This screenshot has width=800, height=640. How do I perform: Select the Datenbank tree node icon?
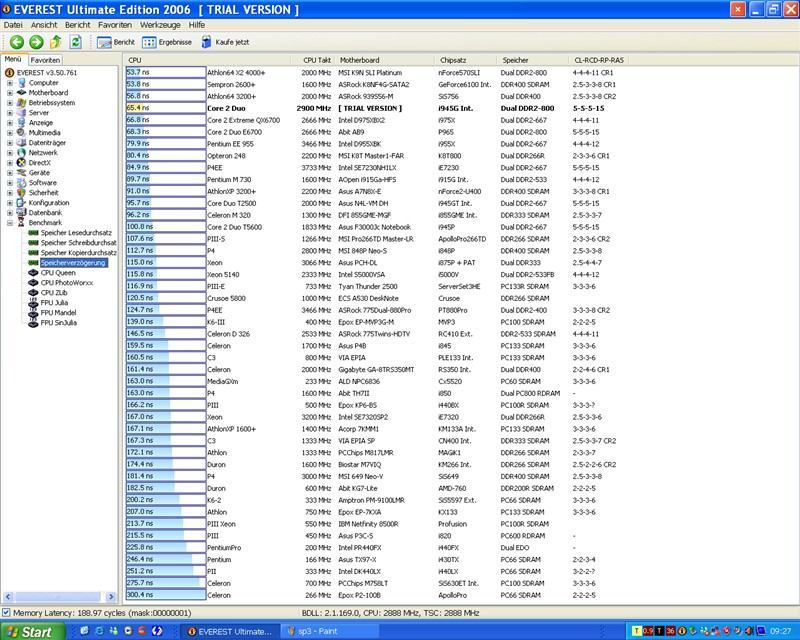pyautogui.click(x=21, y=213)
